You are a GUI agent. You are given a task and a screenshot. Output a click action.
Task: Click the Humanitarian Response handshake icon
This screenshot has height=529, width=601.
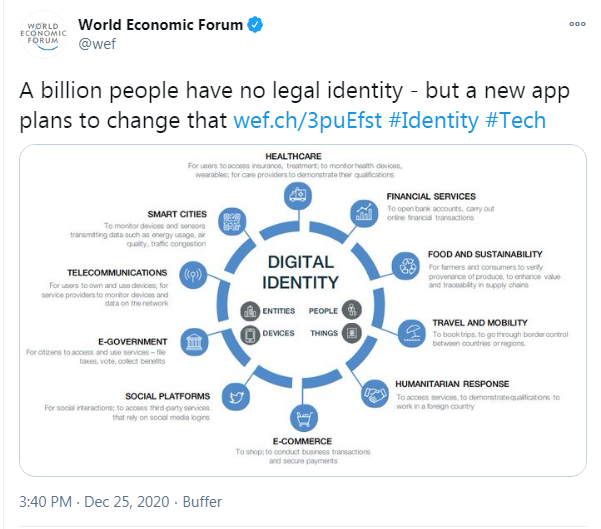point(374,394)
